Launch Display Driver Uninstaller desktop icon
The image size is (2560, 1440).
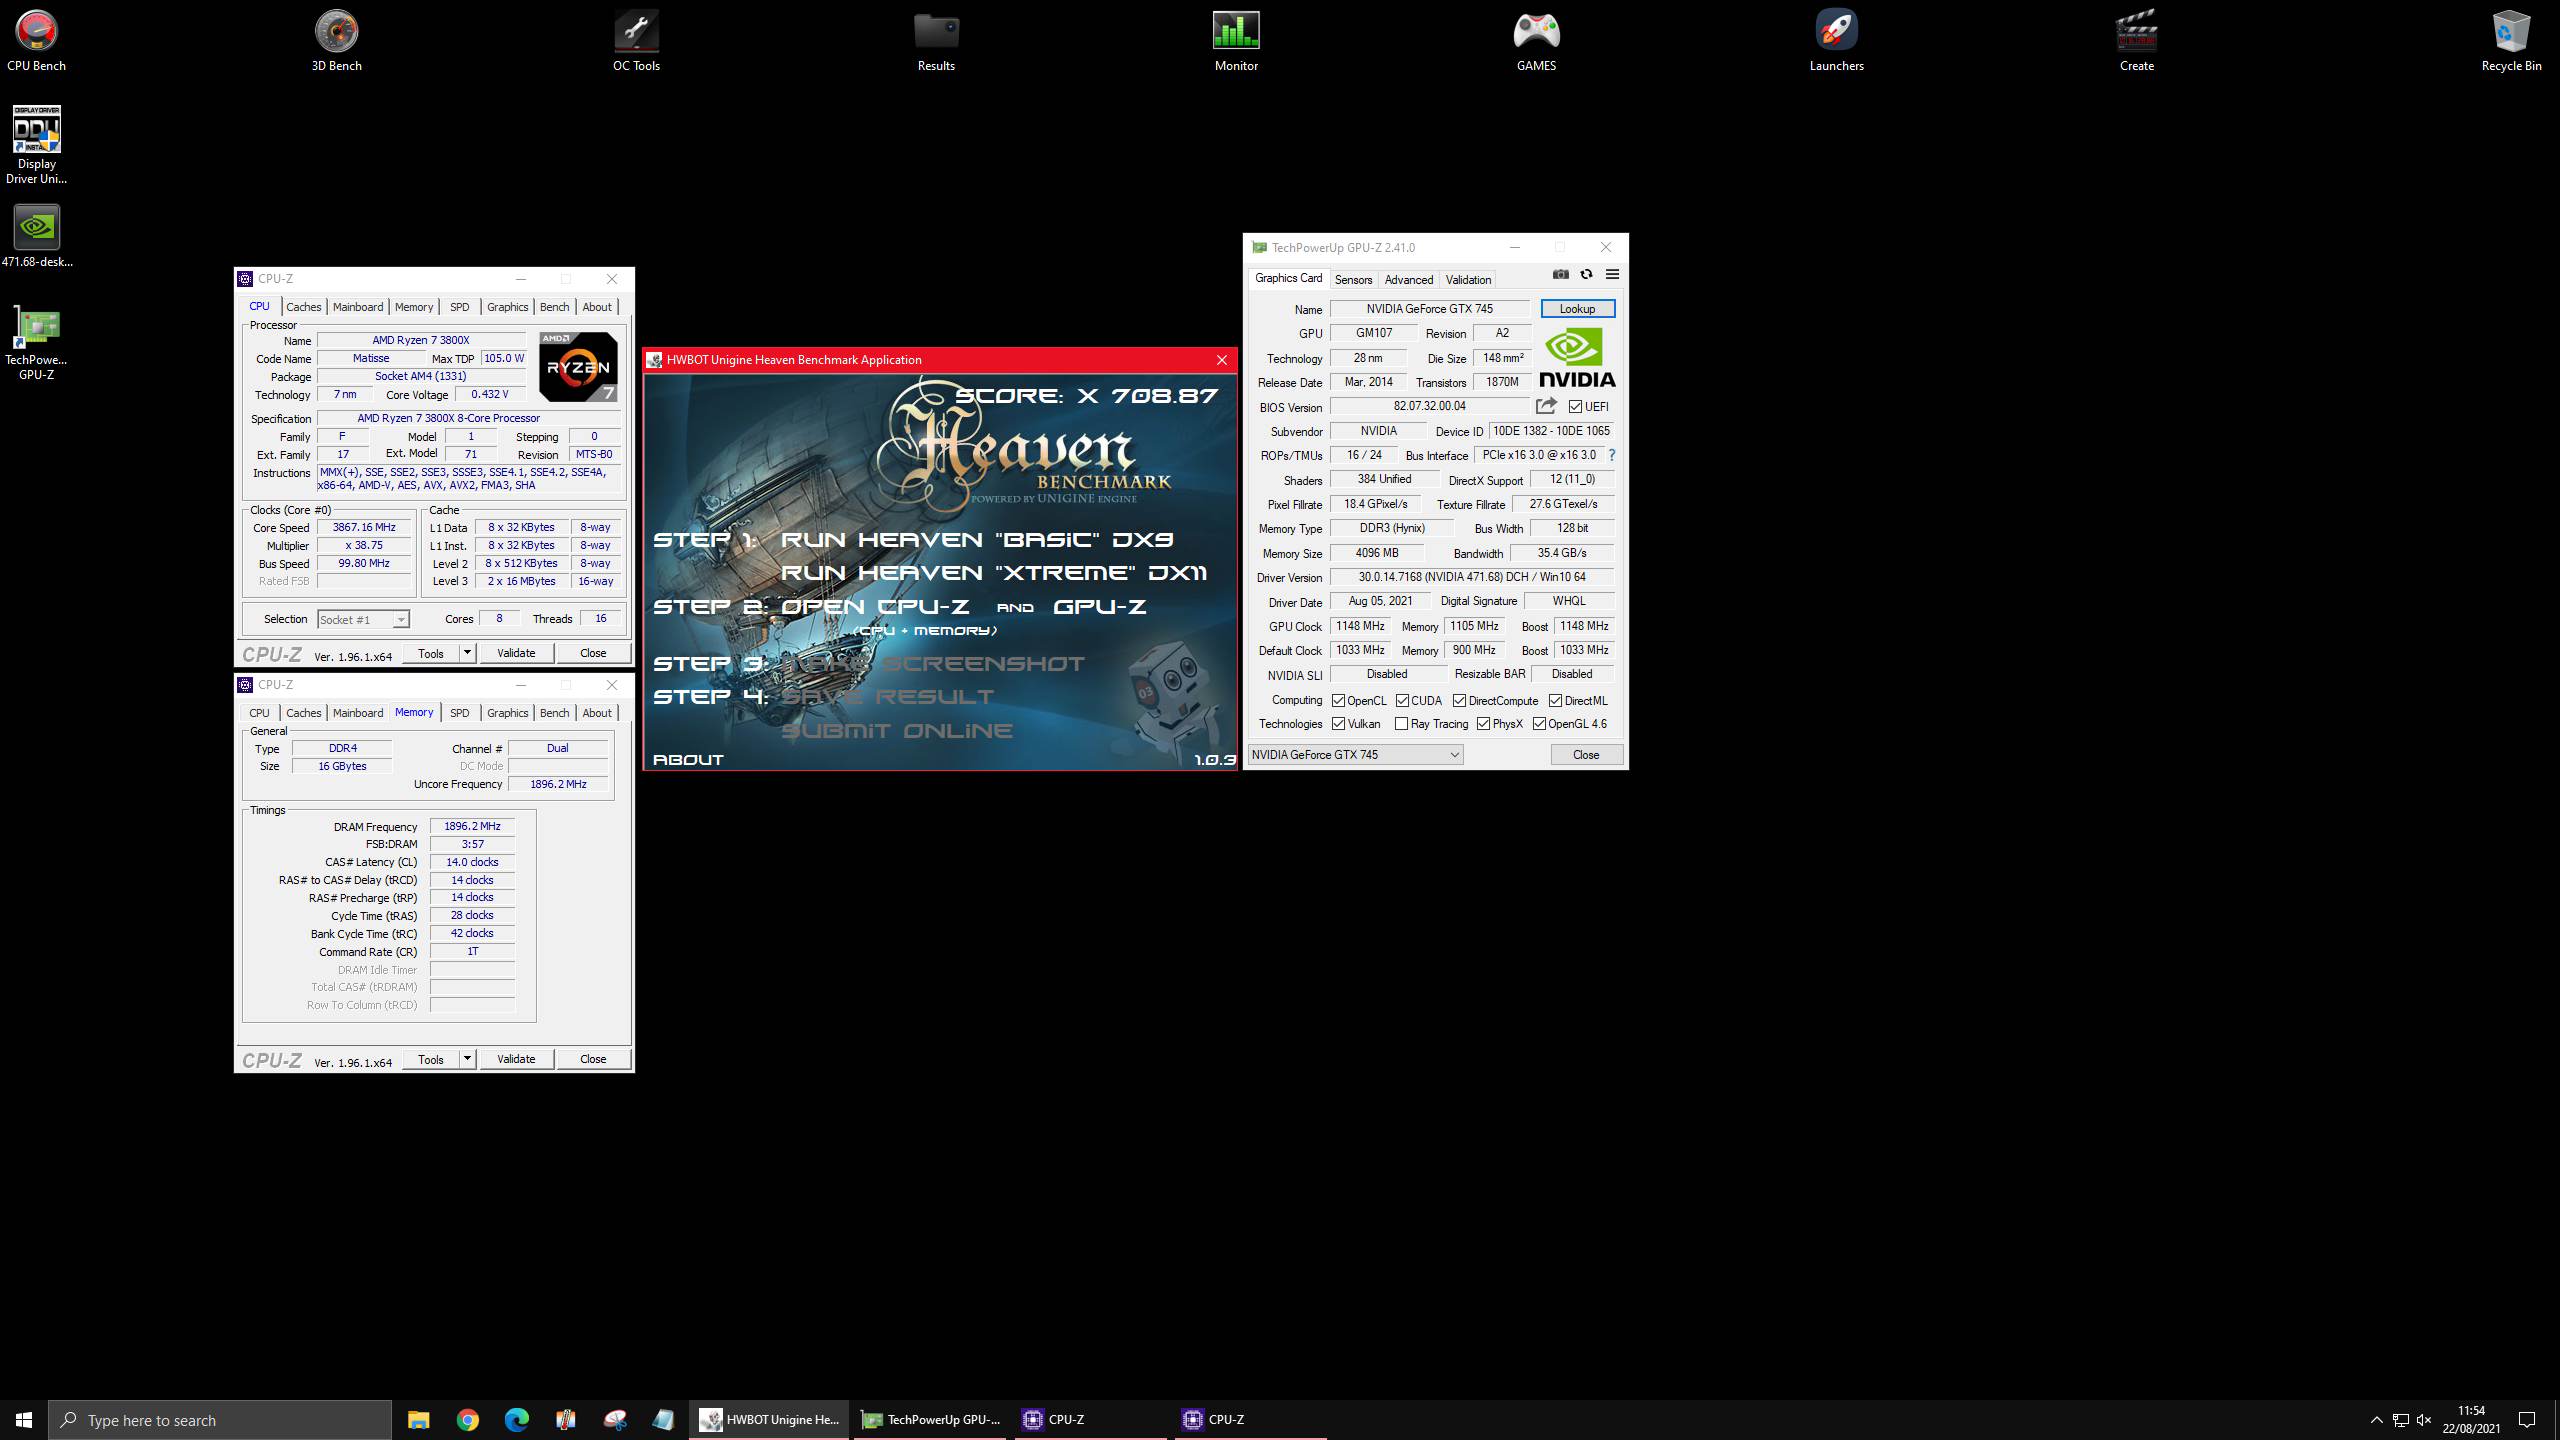[36, 145]
